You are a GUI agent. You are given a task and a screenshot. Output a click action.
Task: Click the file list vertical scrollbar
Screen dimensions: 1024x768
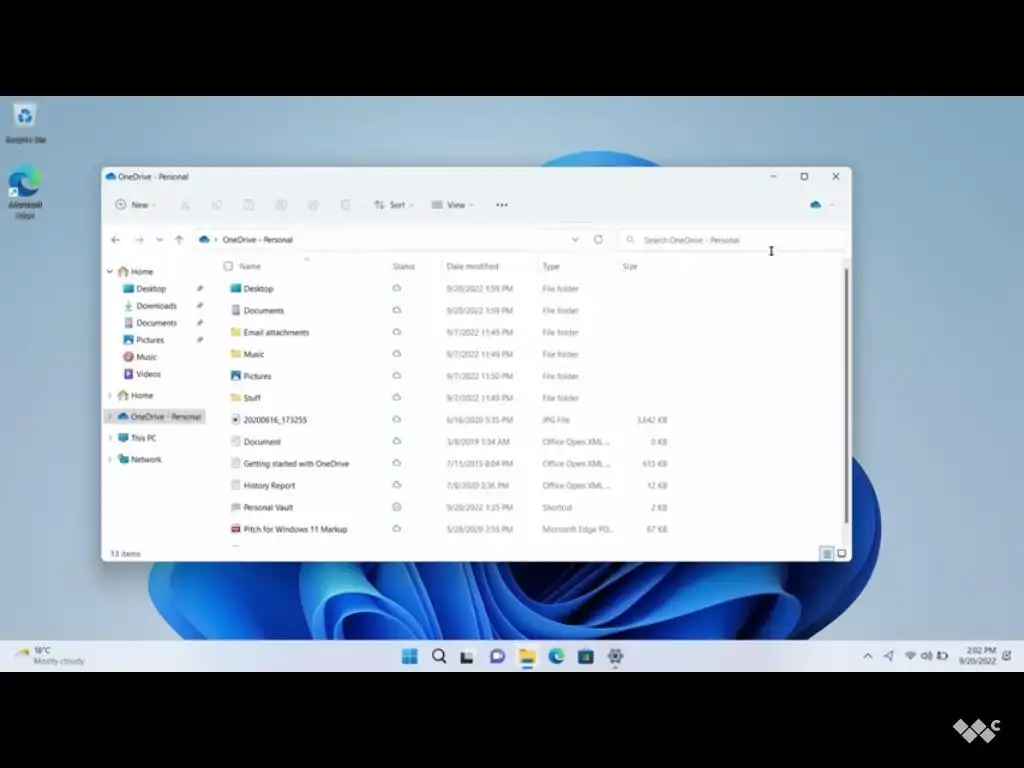pos(846,395)
